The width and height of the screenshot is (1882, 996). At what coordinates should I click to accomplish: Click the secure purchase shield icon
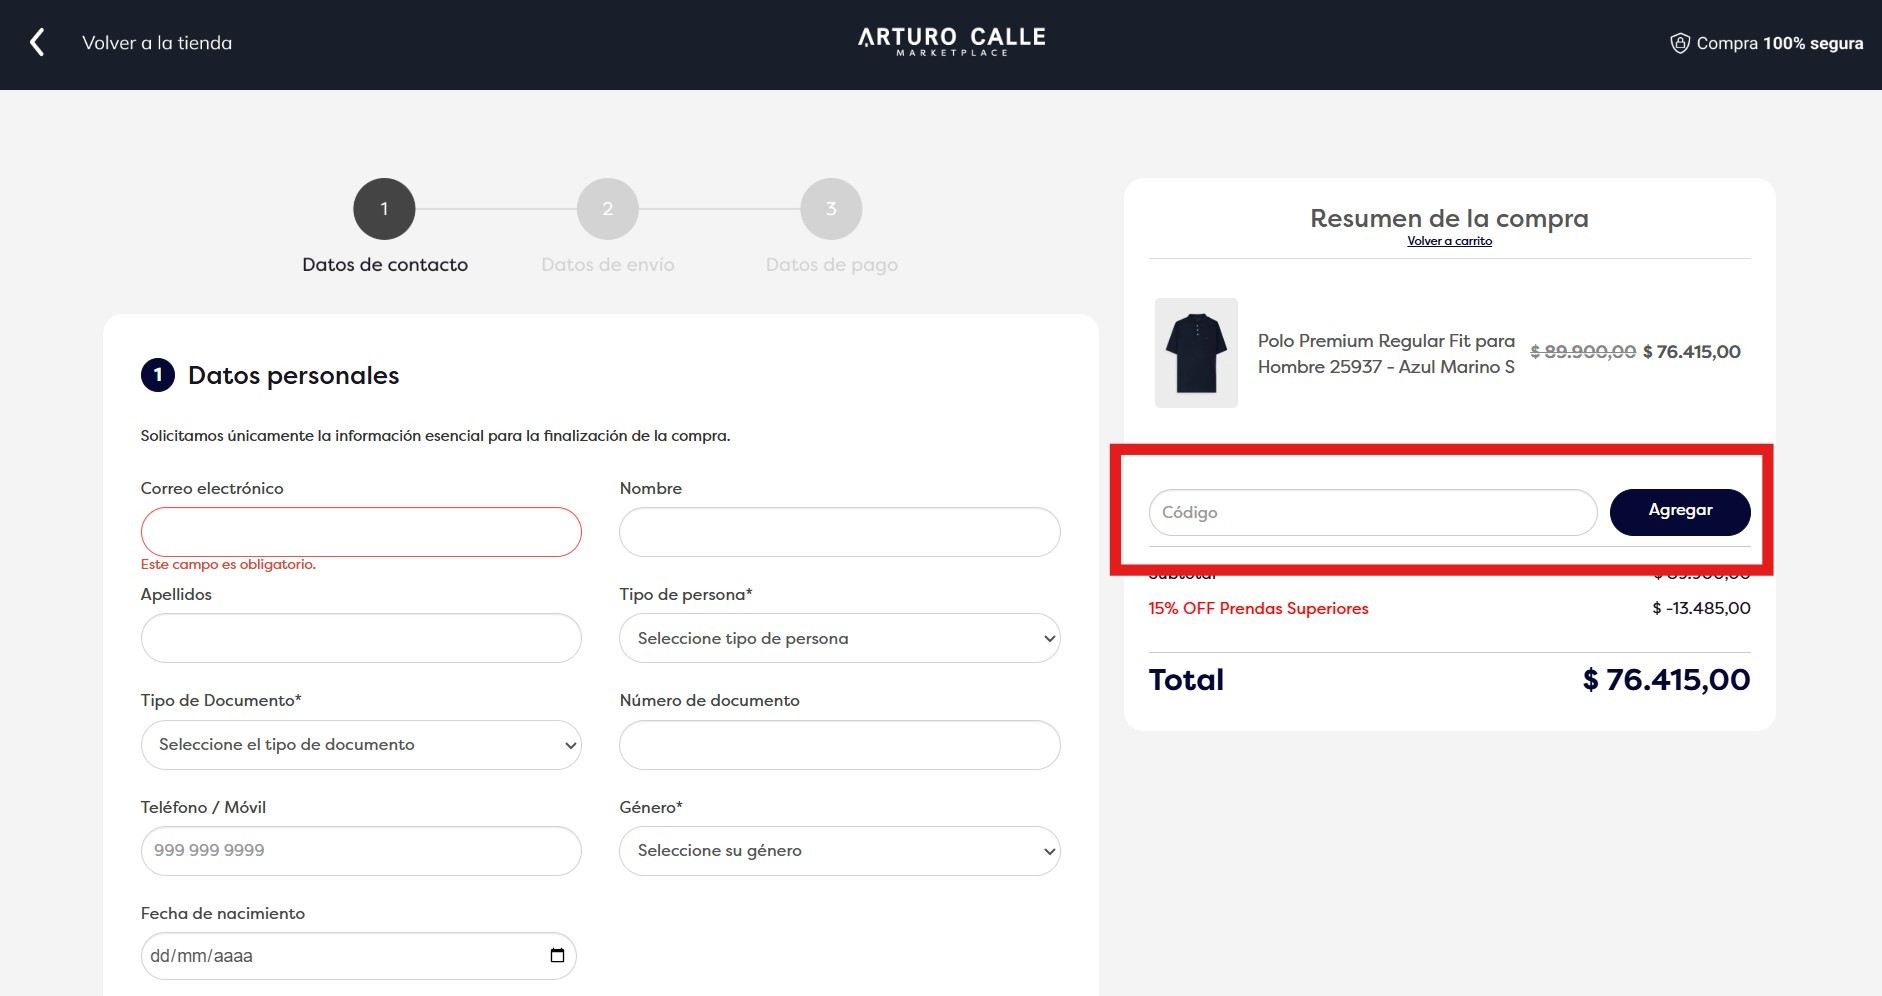(1680, 43)
